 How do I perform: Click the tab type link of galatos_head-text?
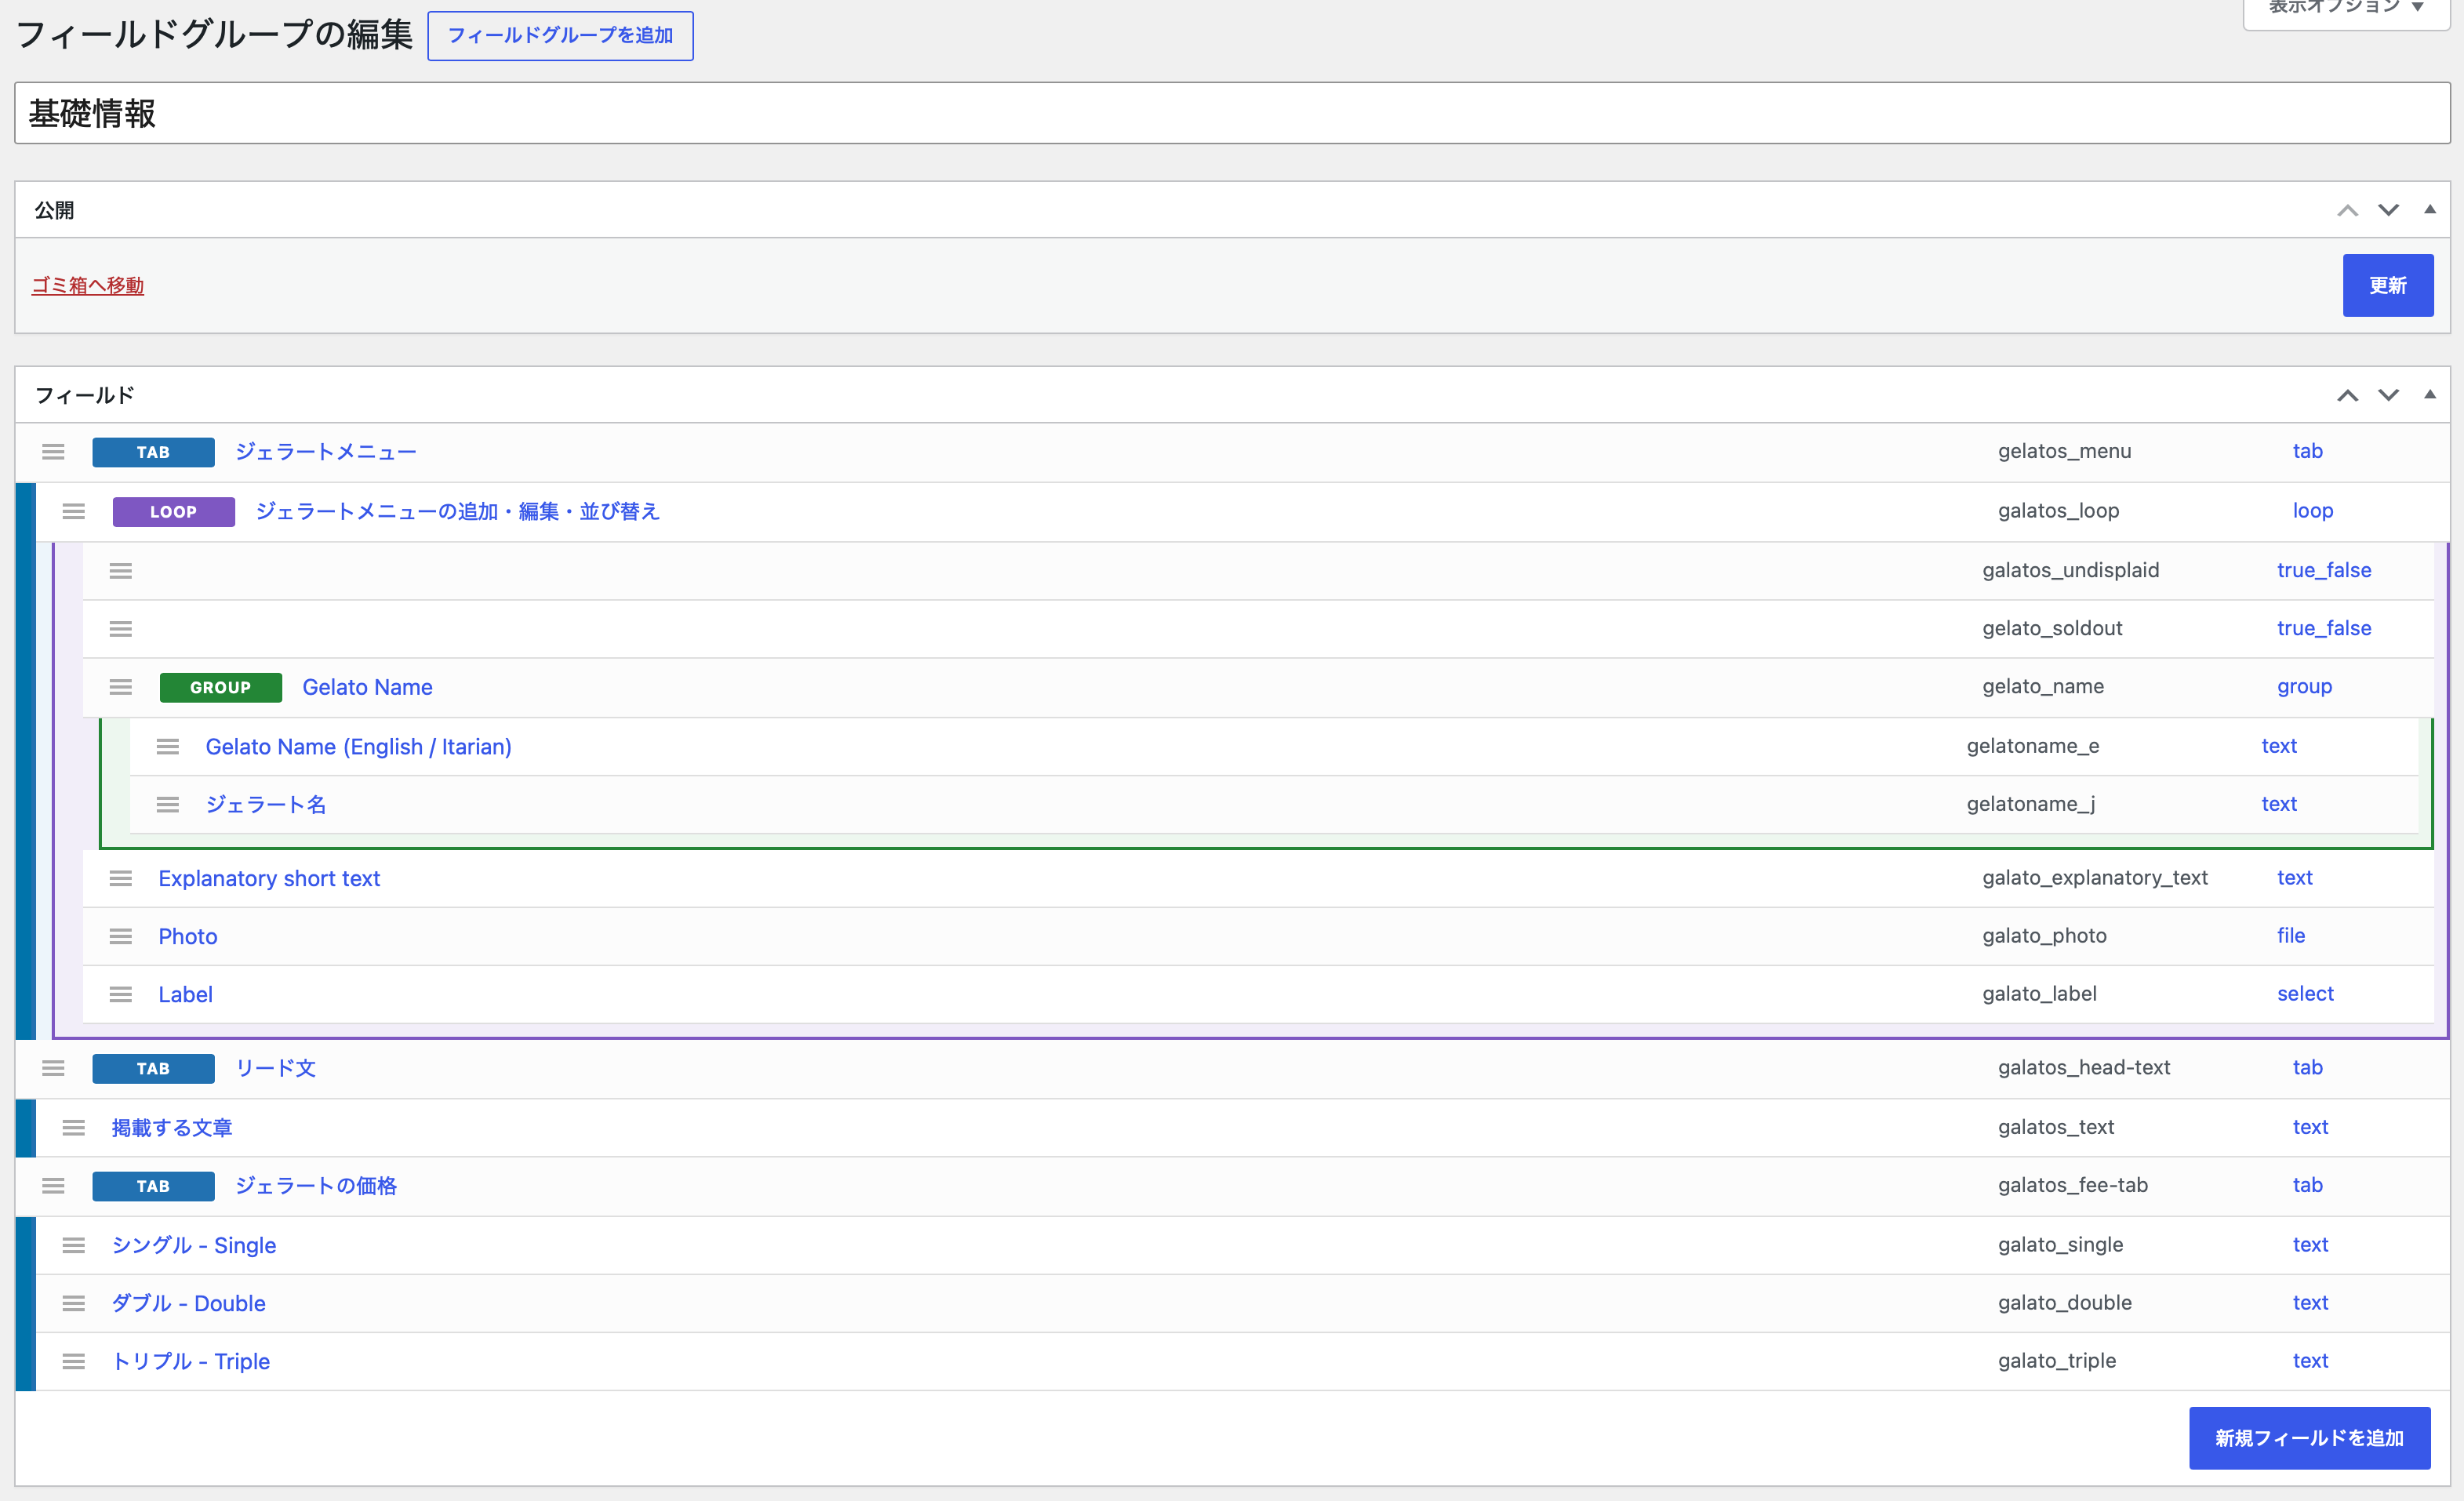[x=2307, y=1068]
